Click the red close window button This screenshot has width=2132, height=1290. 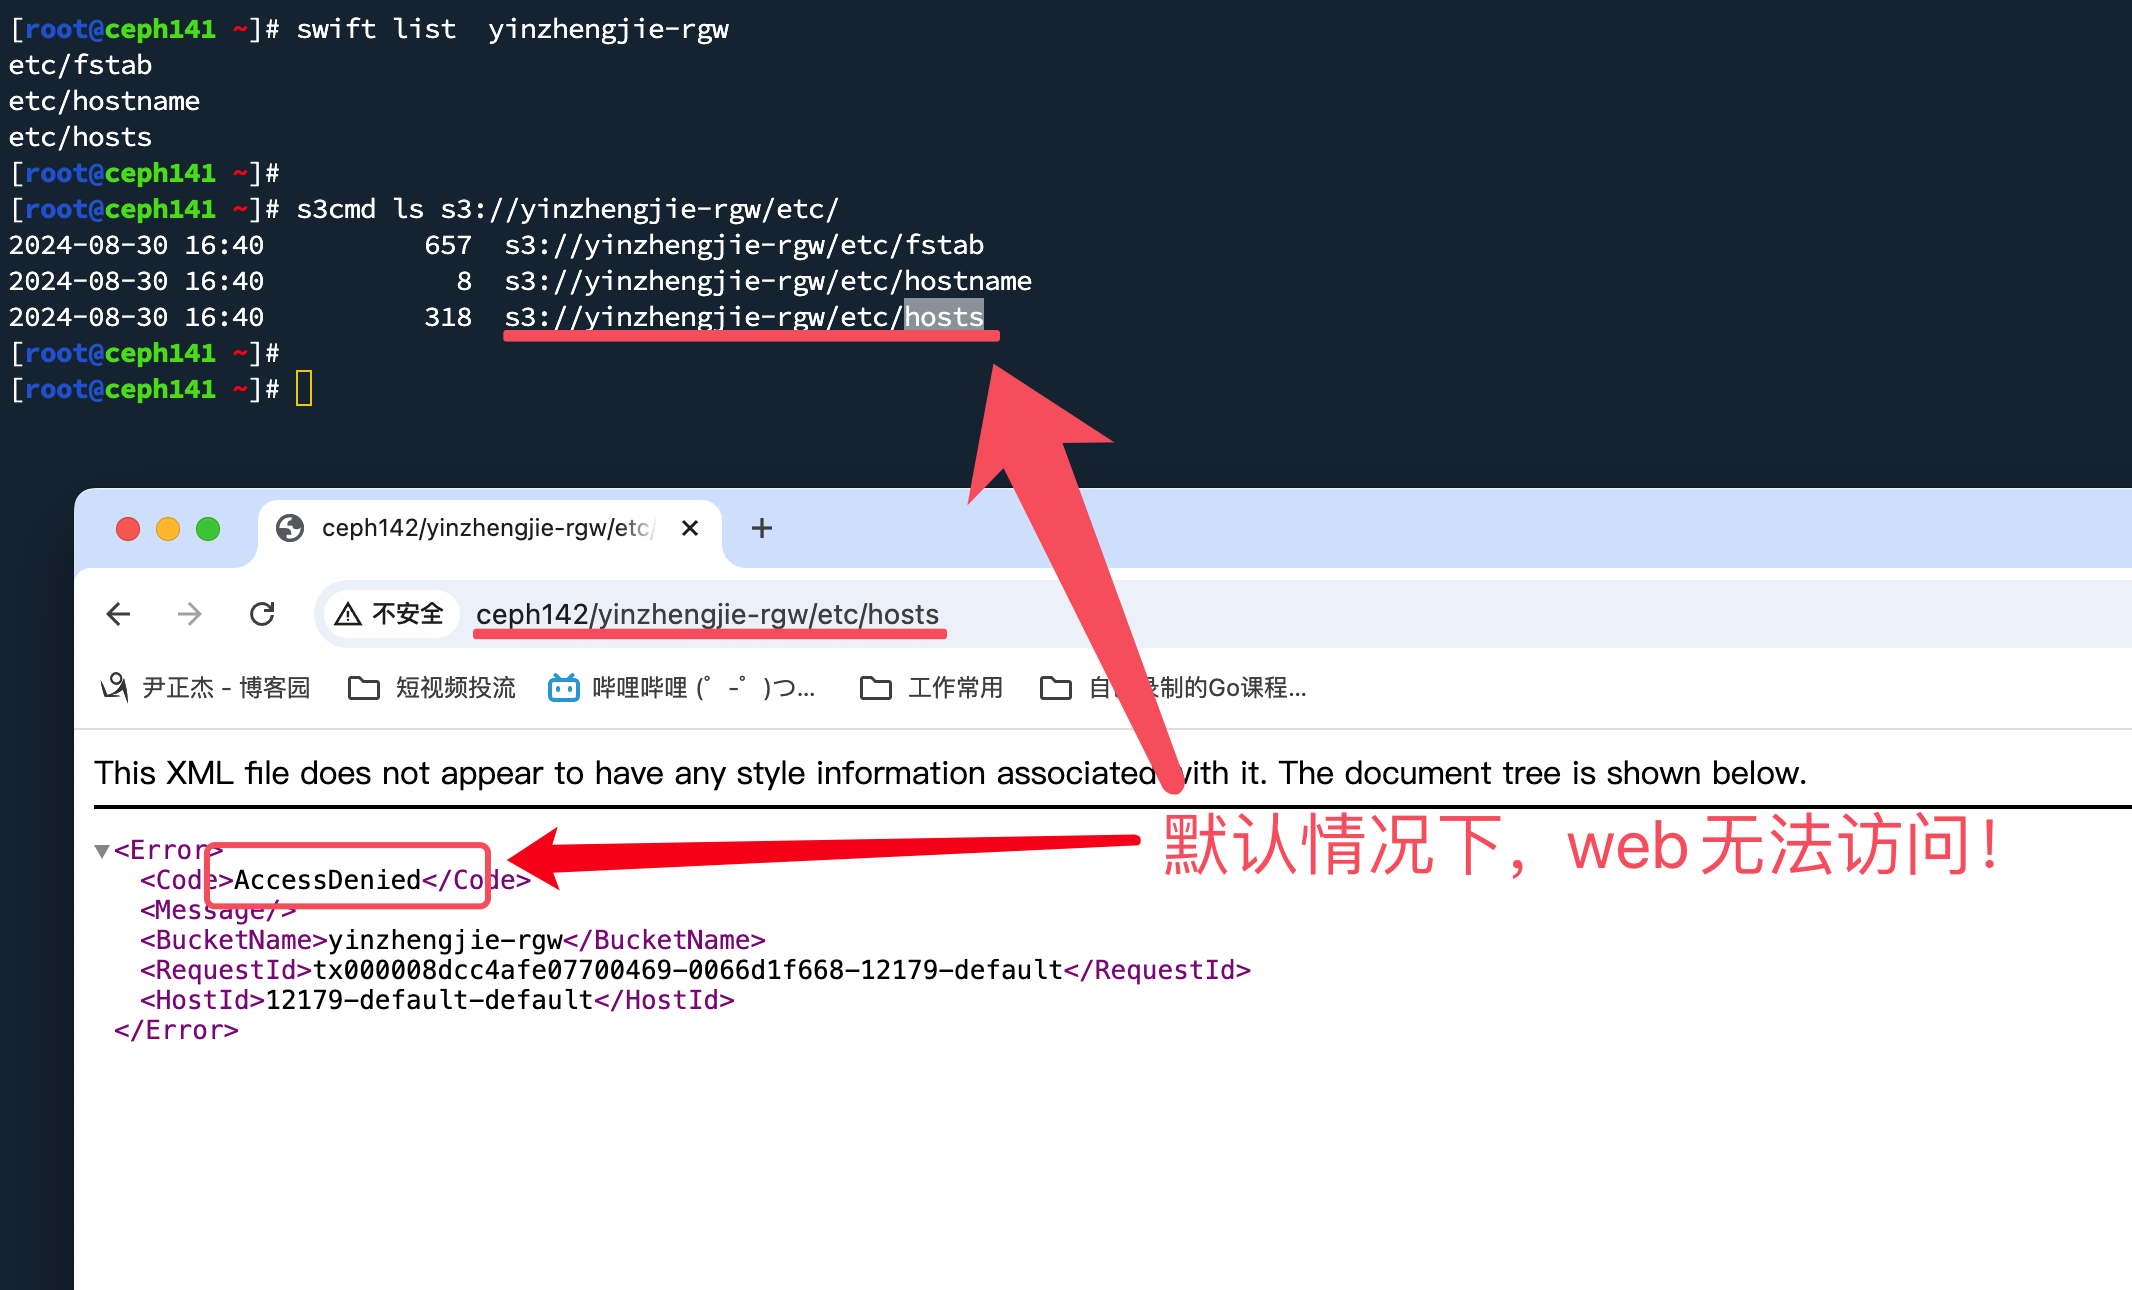128,529
